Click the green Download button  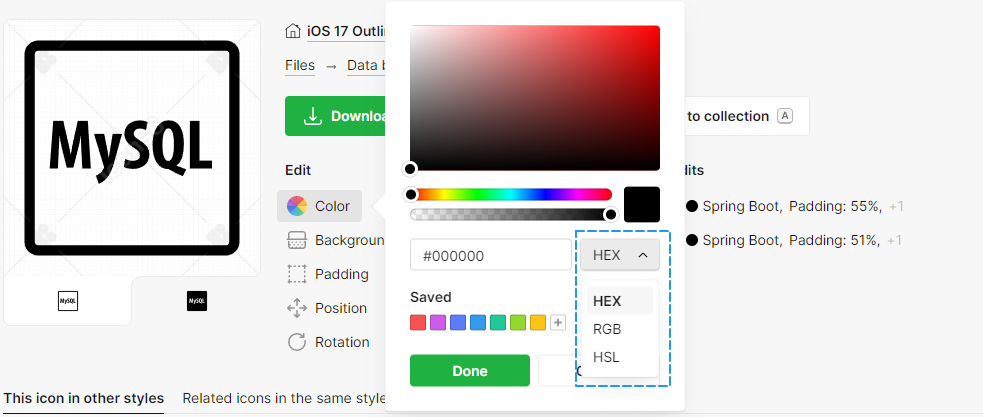tap(335, 116)
